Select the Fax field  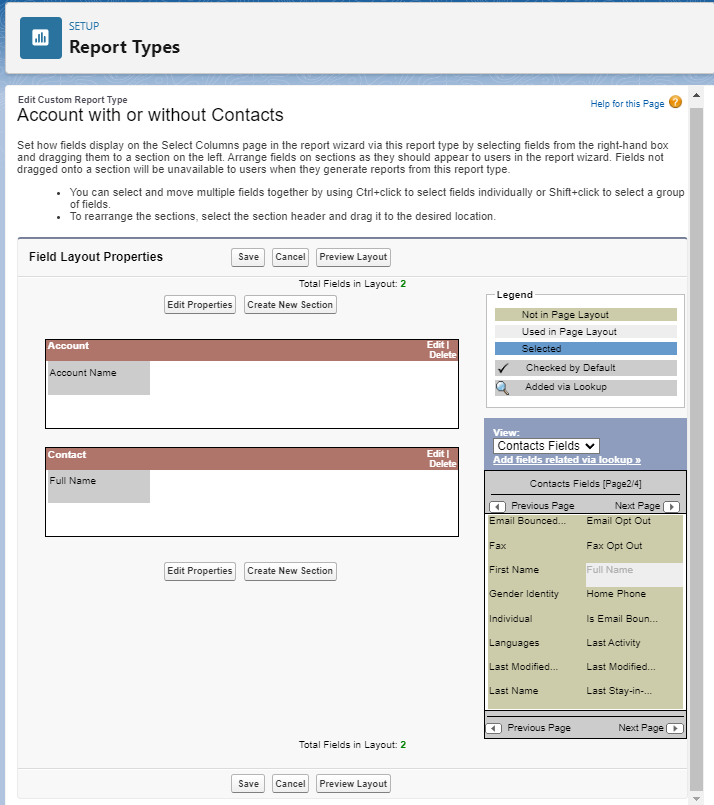(536, 550)
